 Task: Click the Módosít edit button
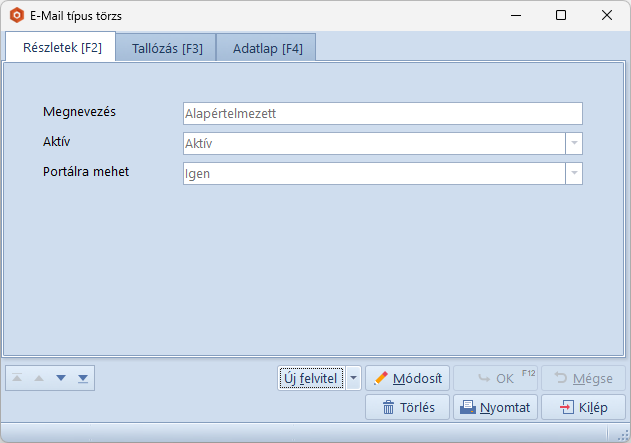[407, 378]
